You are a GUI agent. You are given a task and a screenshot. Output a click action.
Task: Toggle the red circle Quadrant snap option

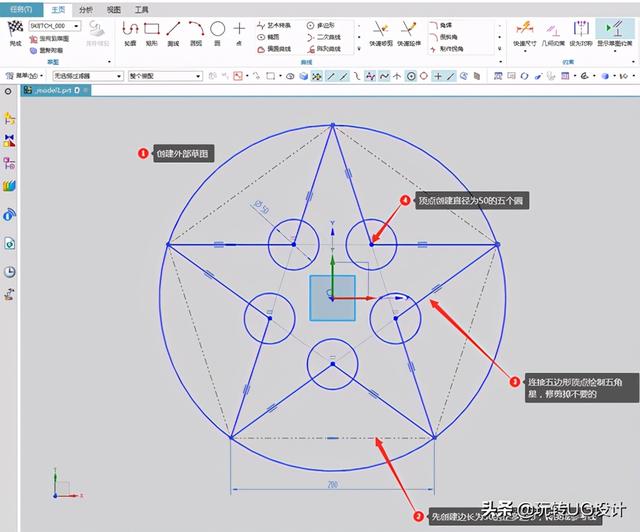pos(424,76)
